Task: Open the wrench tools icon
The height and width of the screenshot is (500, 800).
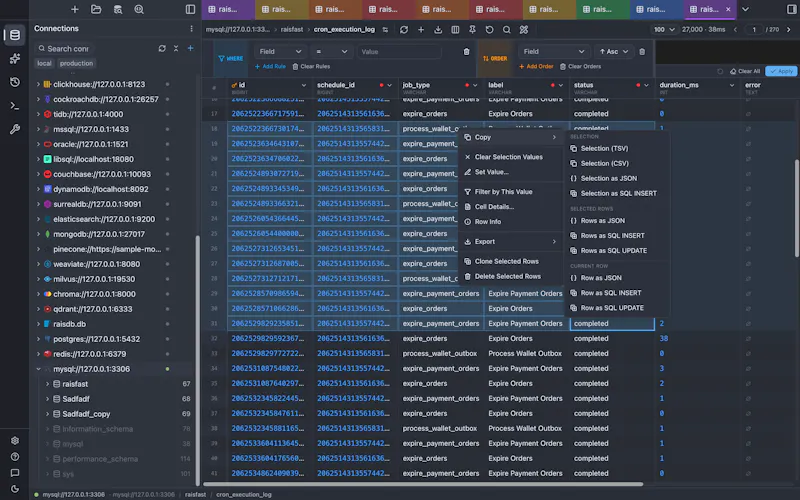Action: tap(14, 130)
